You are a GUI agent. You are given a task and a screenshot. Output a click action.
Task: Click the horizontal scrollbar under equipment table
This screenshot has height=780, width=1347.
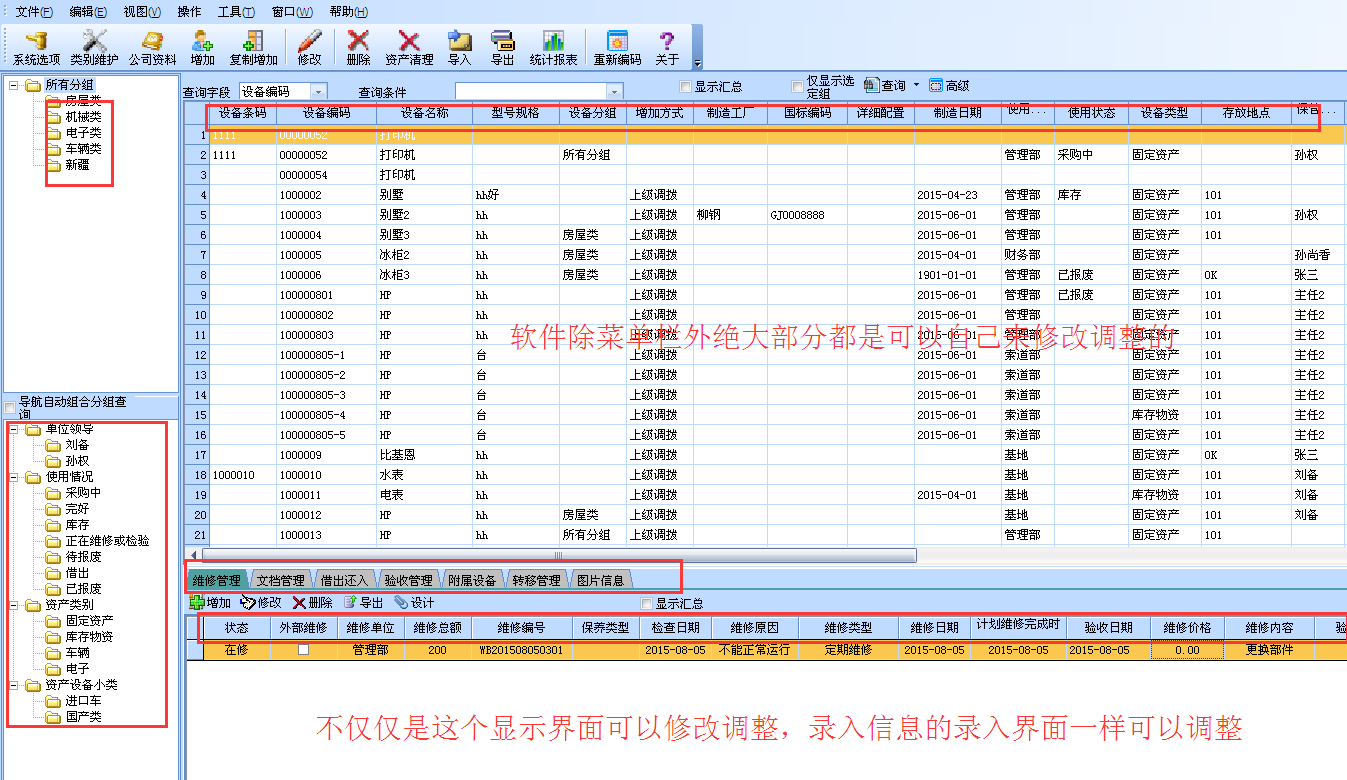[x=558, y=555]
